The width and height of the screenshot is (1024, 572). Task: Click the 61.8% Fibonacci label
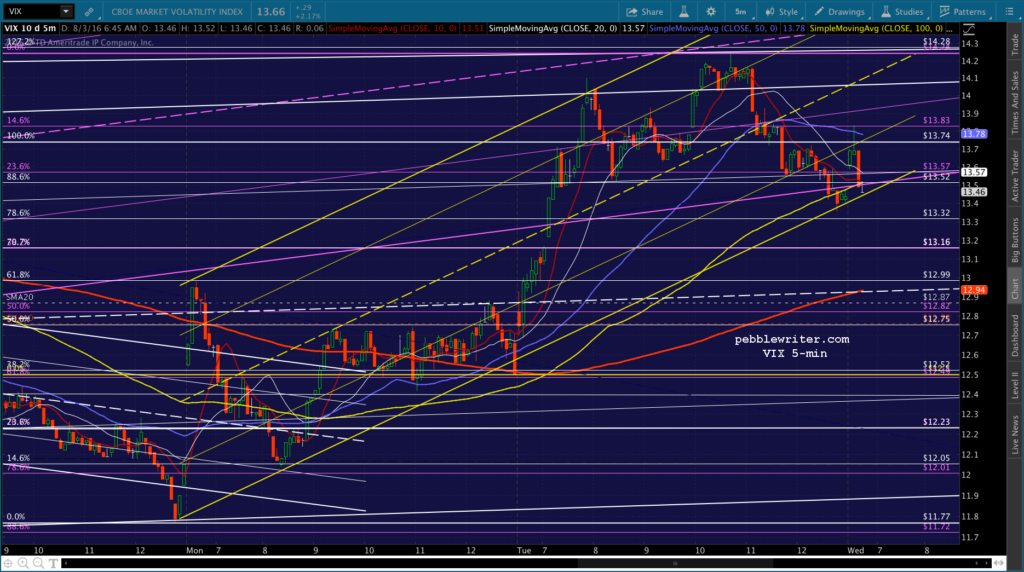click(x=18, y=275)
